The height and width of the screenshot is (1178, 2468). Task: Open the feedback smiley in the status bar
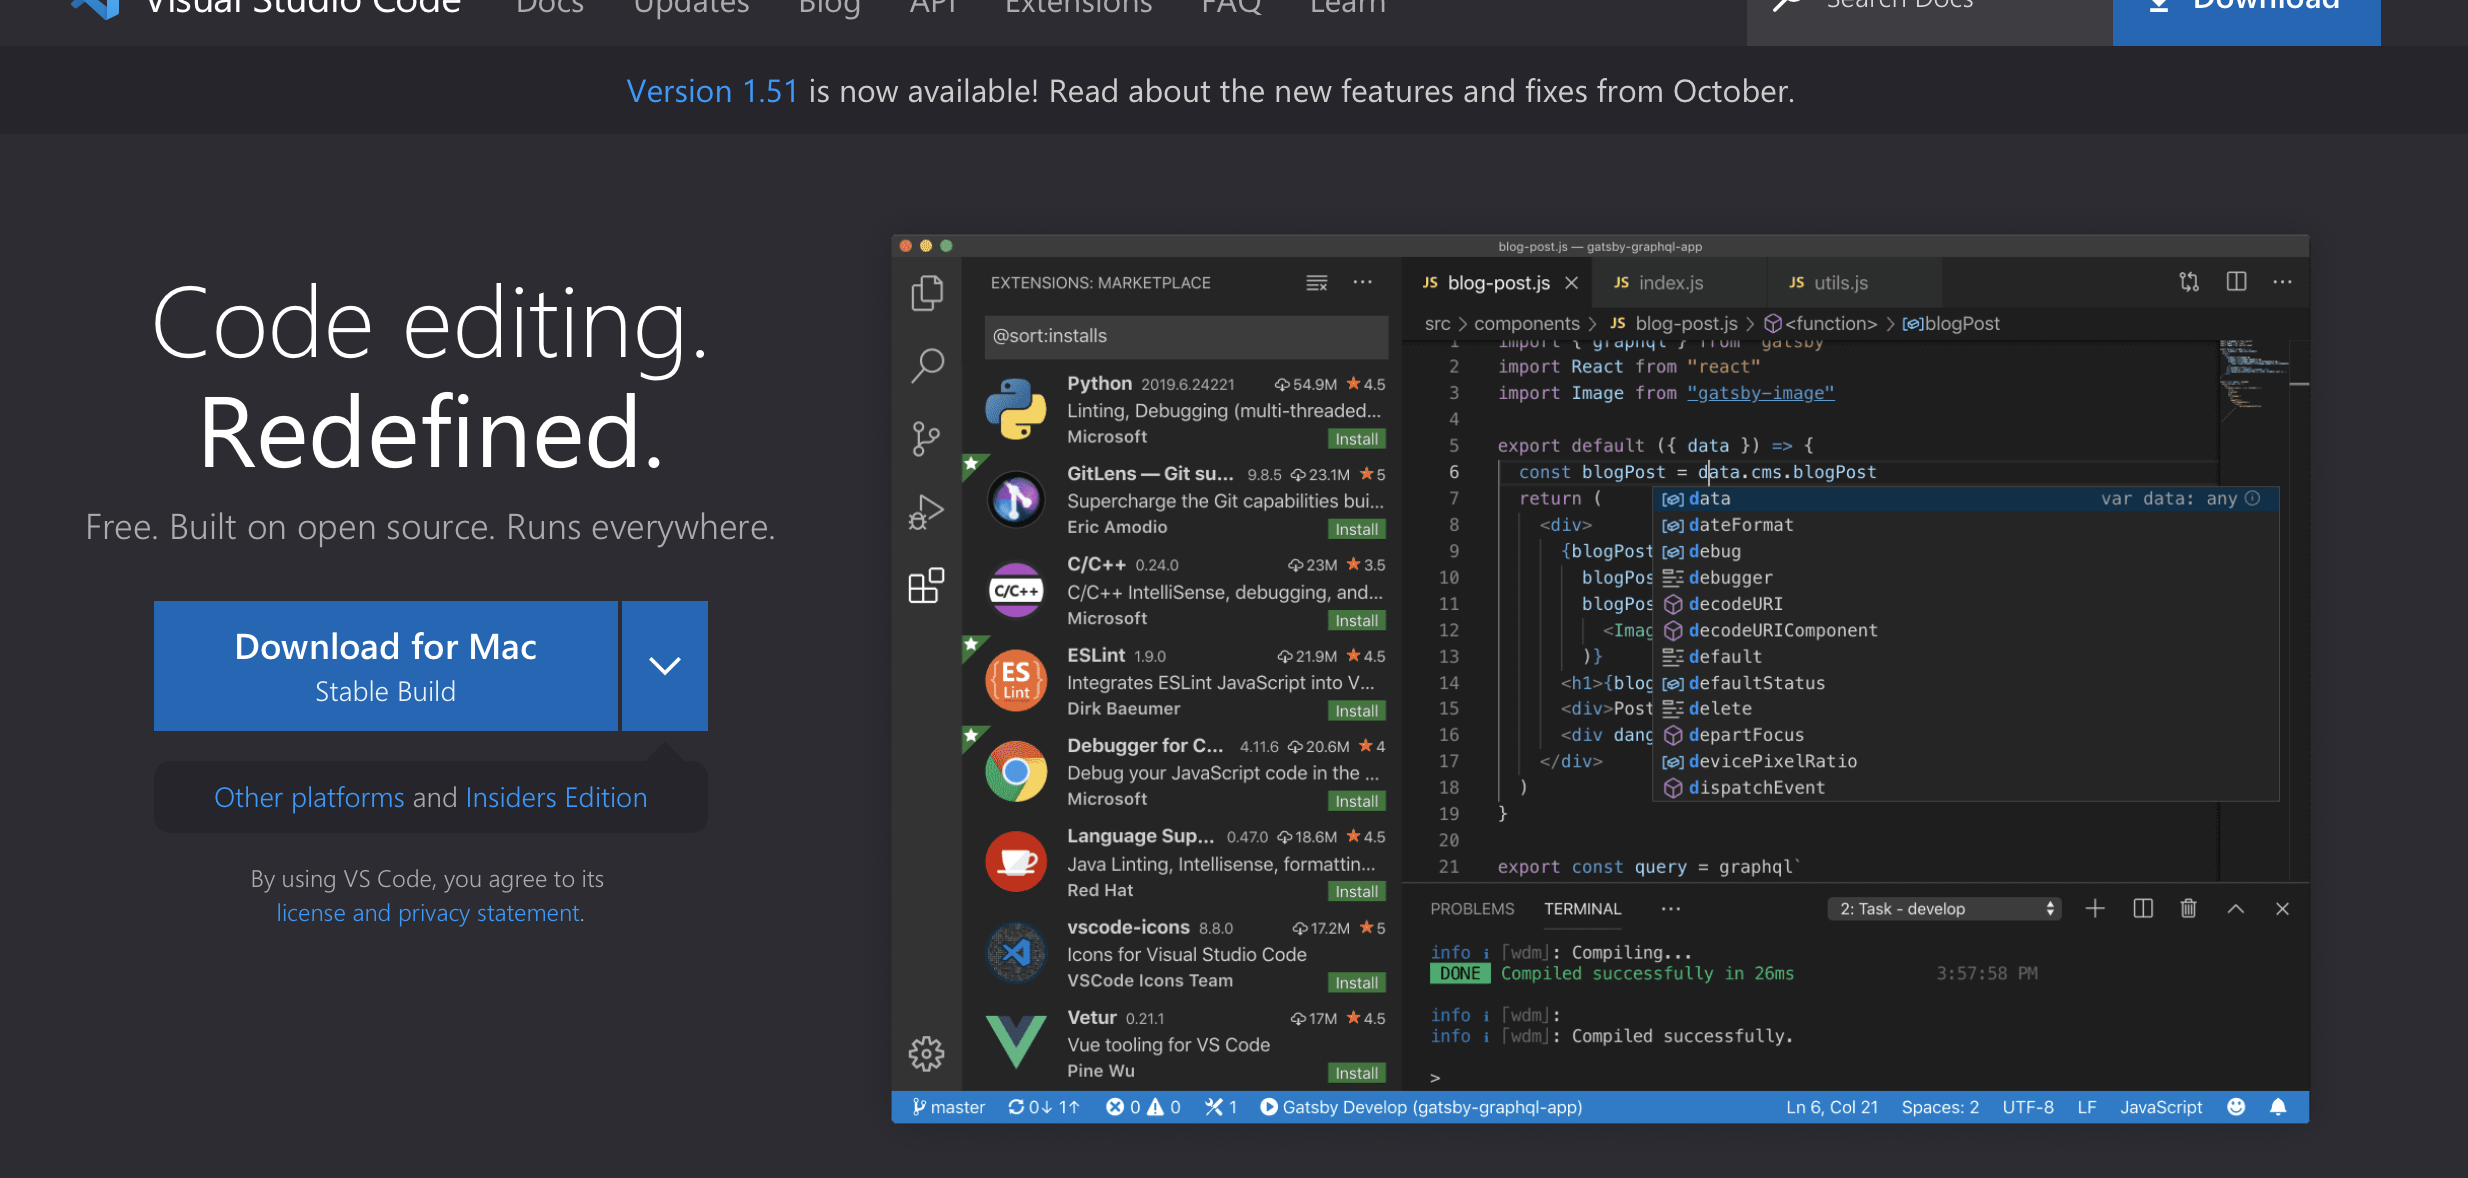click(x=2236, y=1107)
